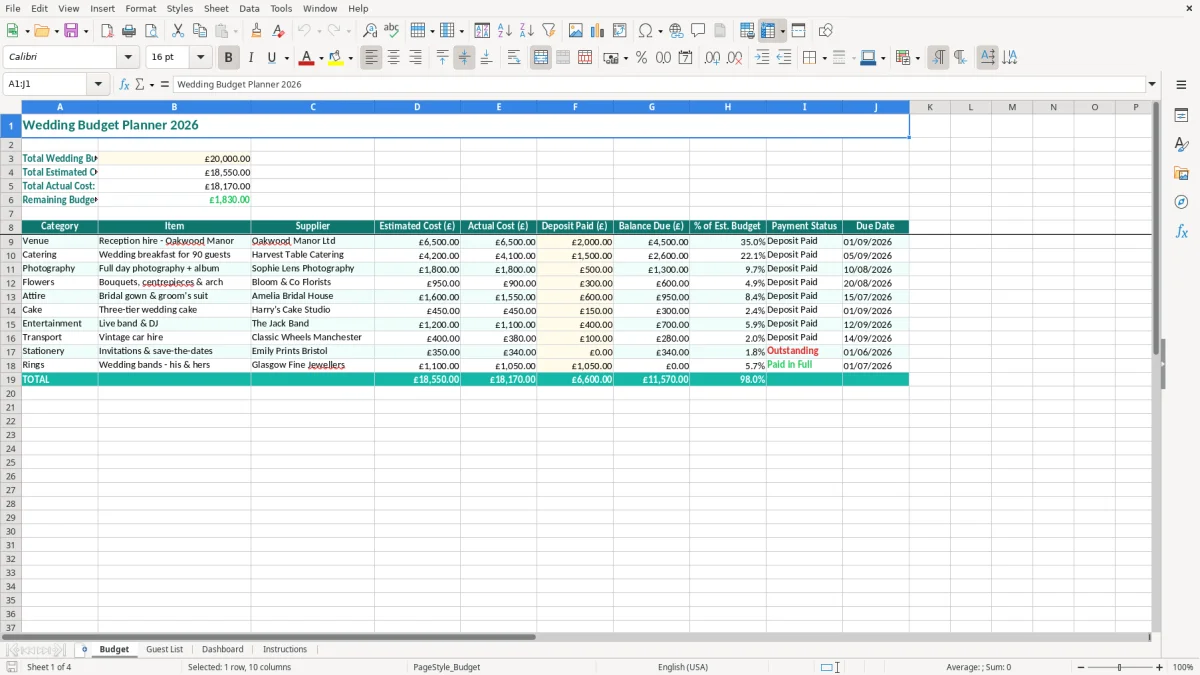
Task: Click the Export as PDF icon
Action: click(107, 31)
